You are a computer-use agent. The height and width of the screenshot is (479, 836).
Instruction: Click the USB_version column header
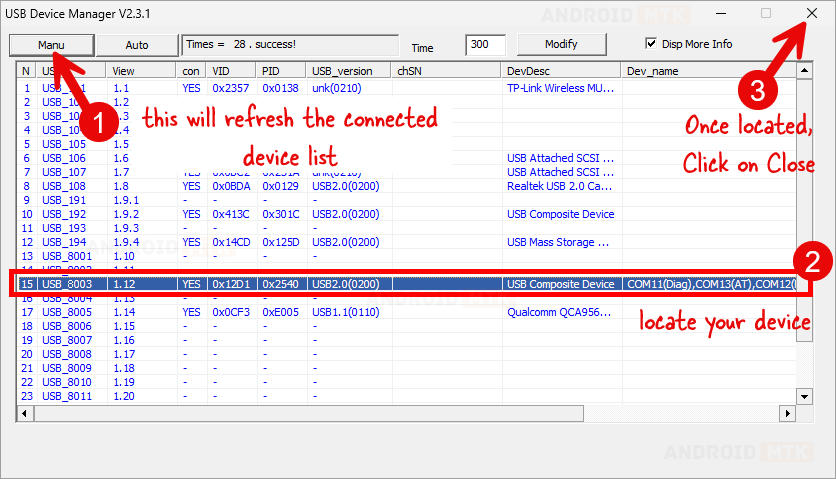pos(349,71)
